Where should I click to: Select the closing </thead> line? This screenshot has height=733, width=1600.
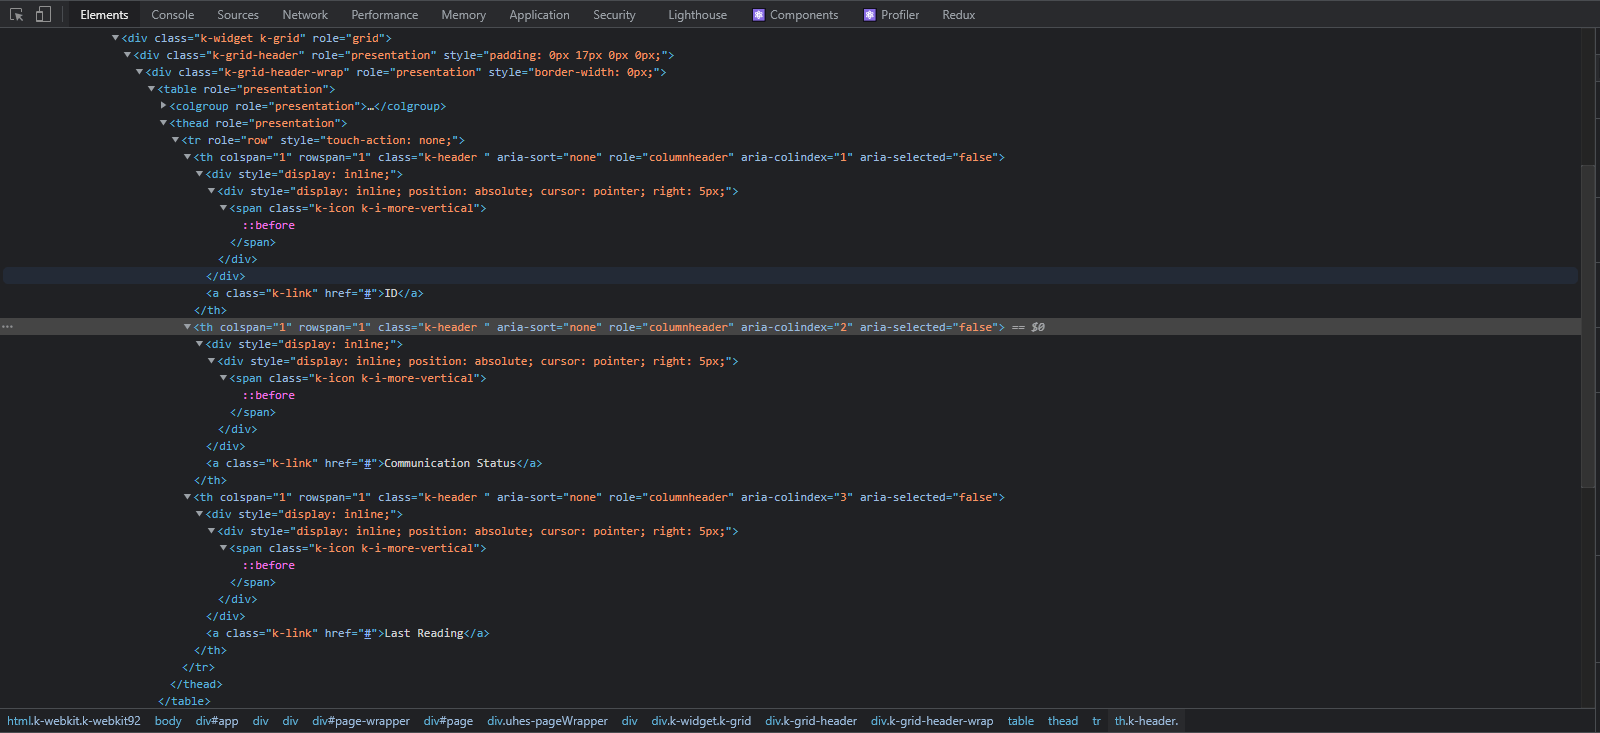pos(196,684)
